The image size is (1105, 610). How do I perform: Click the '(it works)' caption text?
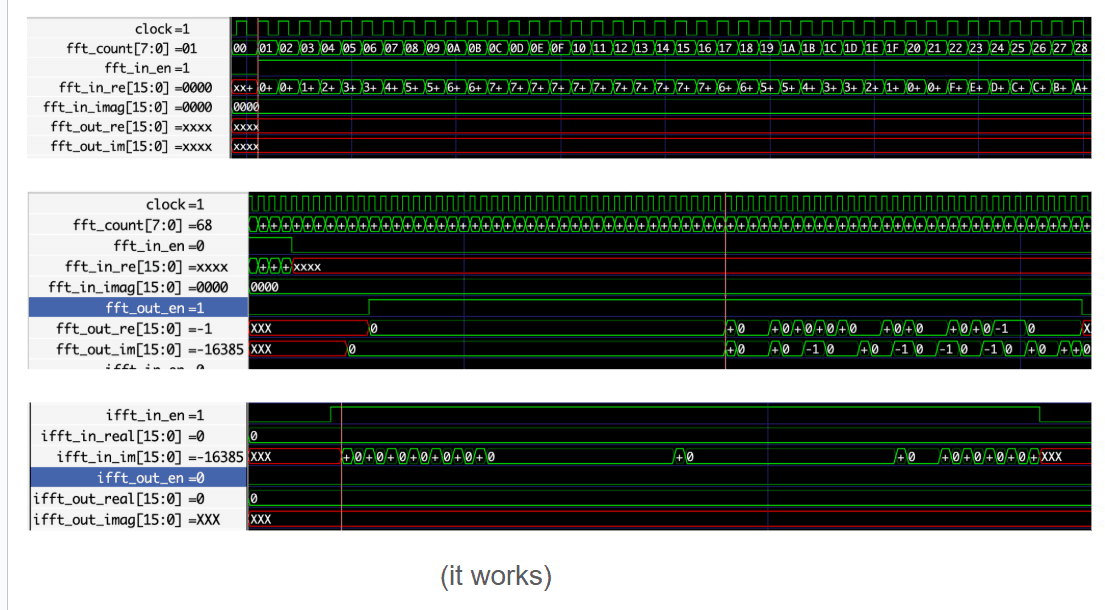(x=497, y=575)
